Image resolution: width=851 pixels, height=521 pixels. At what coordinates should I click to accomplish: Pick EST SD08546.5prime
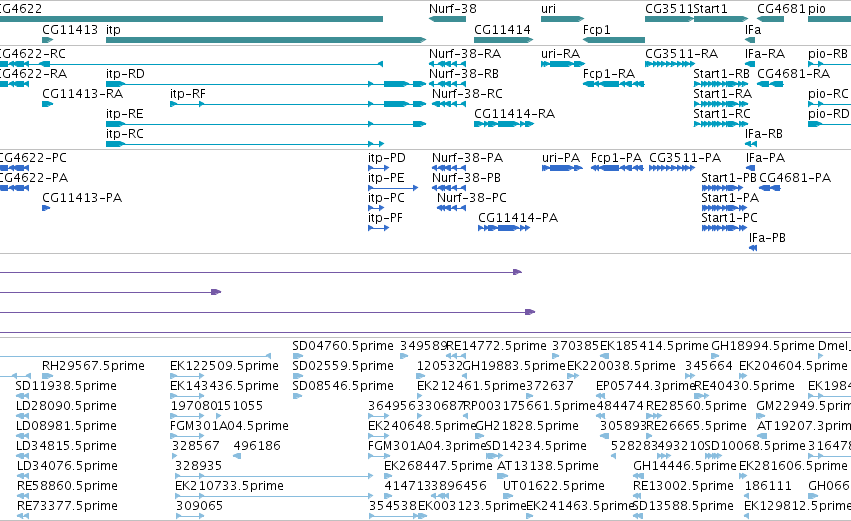(342, 386)
